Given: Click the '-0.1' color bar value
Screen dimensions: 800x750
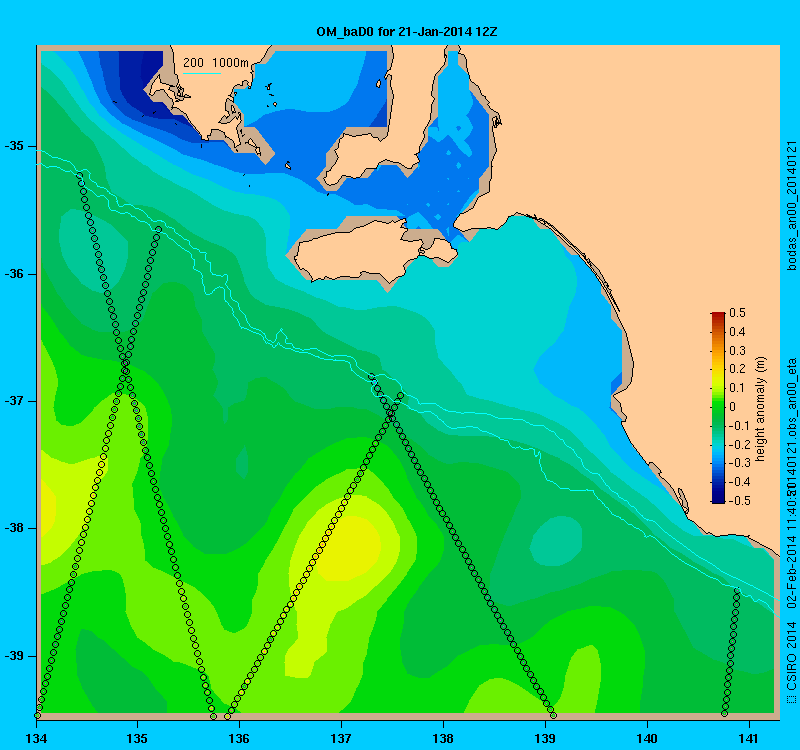Looking at the screenshot, I should (739, 426).
